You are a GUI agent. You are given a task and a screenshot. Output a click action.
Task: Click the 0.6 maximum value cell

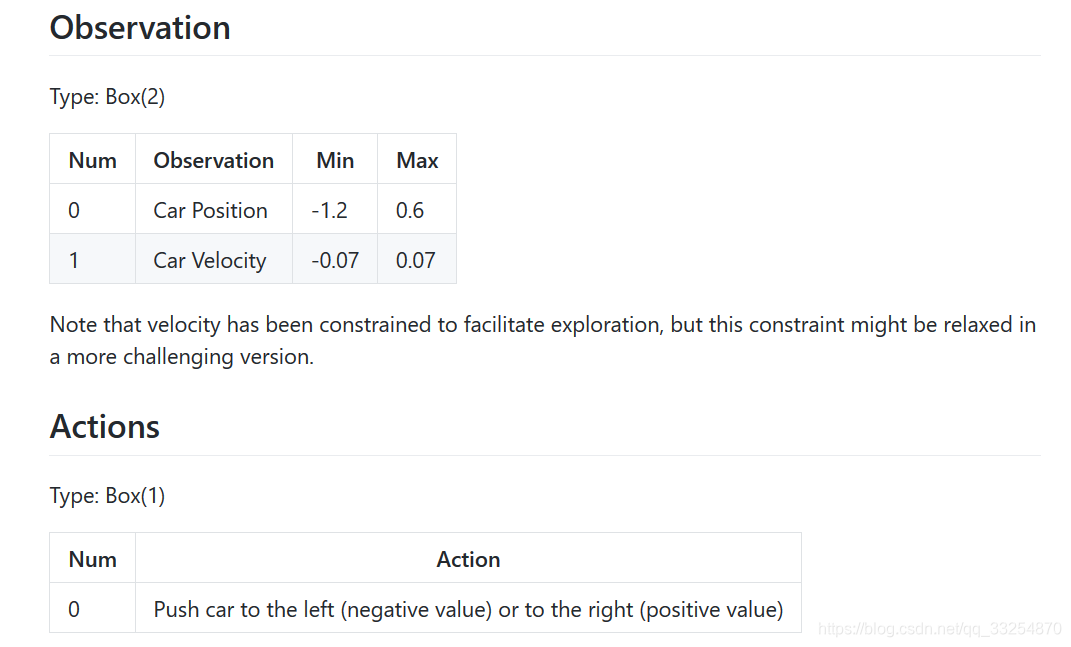pyautogui.click(x=410, y=210)
